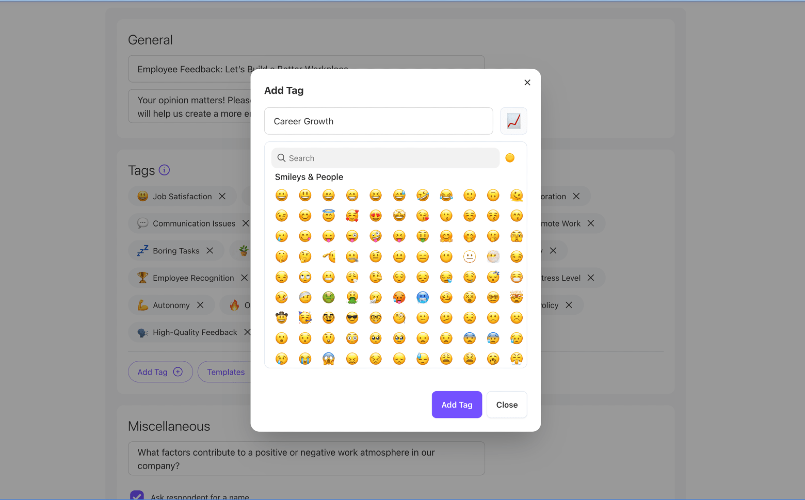
Task: Select the head-bandage face emoji
Action: [x=305, y=297]
